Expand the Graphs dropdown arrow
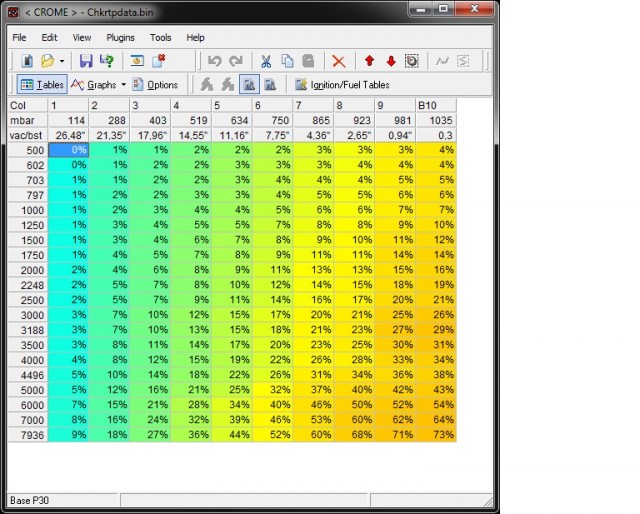Image resolution: width=640 pixels, height=514 pixels. click(x=123, y=85)
